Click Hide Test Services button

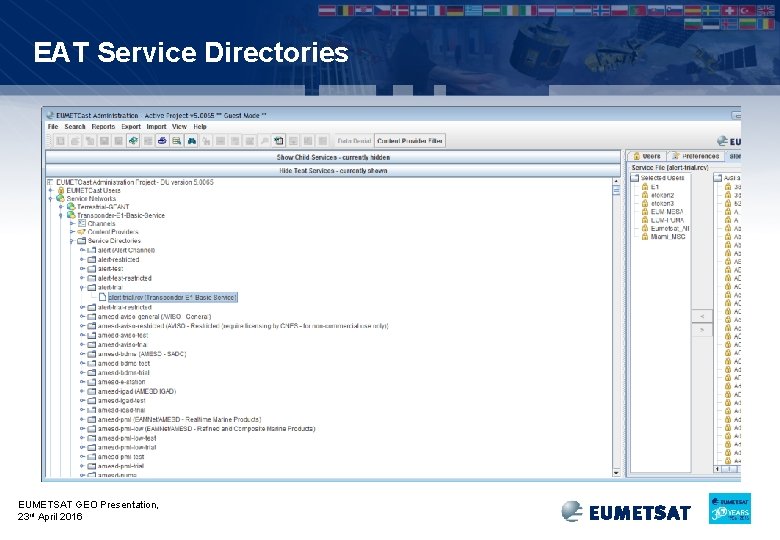[333, 171]
